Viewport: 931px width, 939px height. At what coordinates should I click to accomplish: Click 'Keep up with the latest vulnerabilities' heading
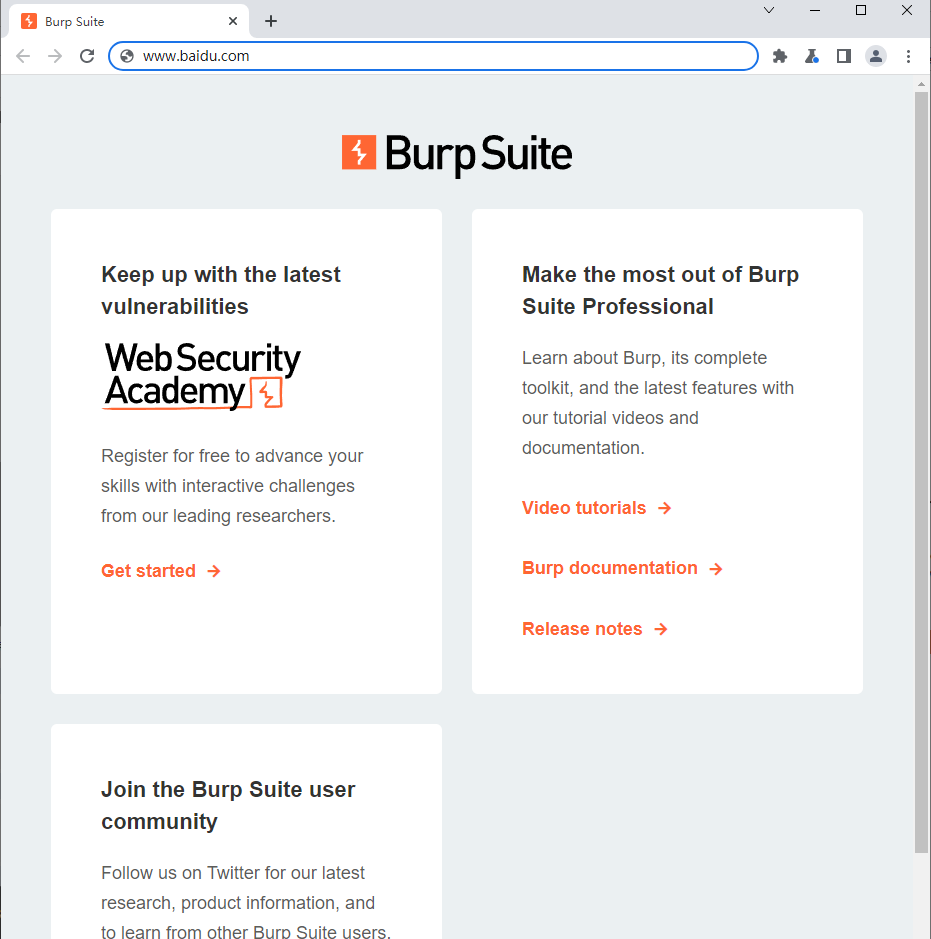tap(221, 290)
